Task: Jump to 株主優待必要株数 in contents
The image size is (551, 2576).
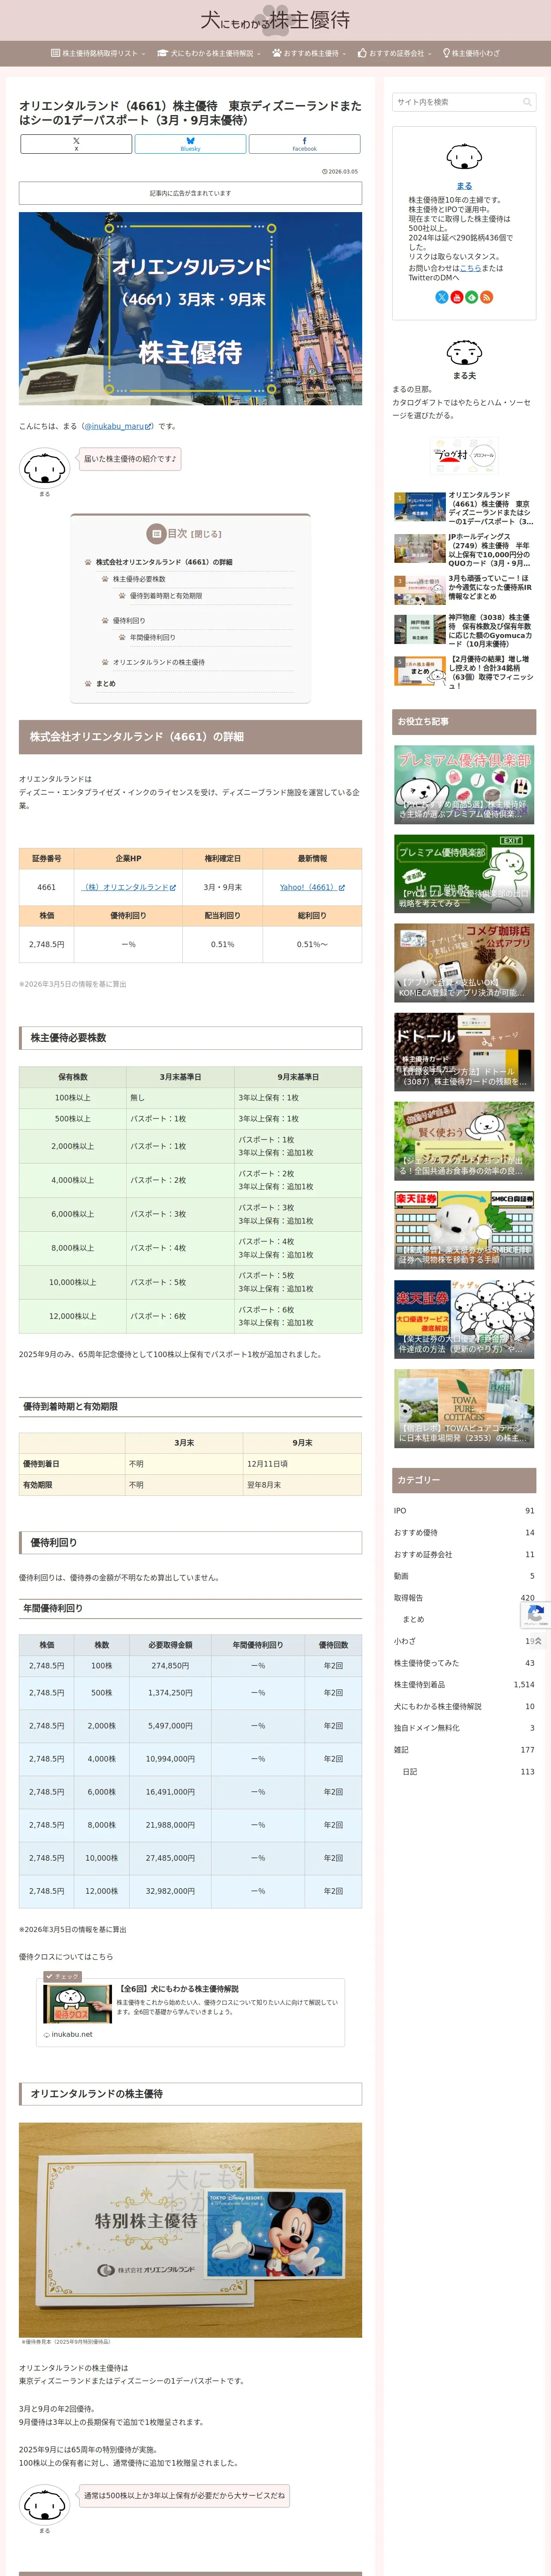Action: coord(139,579)
